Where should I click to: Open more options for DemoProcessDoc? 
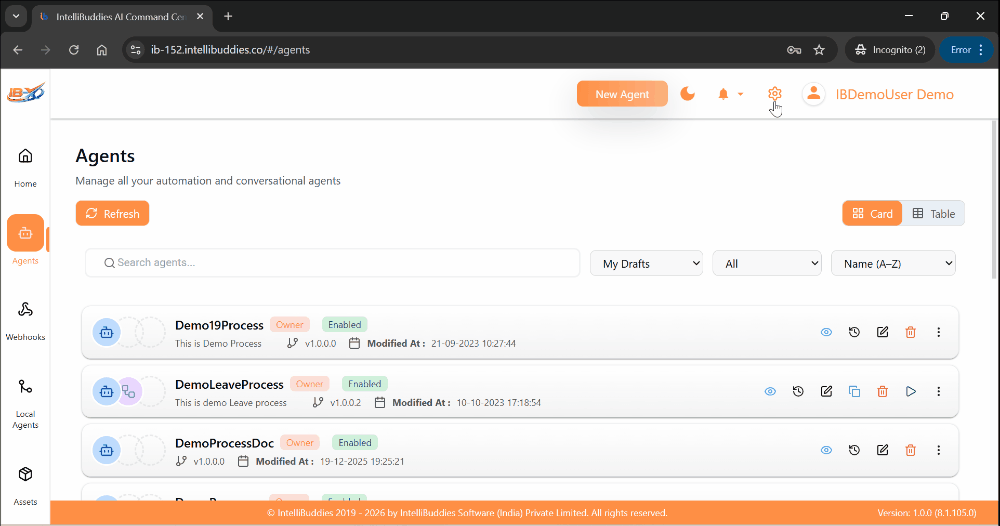(938, 450)
